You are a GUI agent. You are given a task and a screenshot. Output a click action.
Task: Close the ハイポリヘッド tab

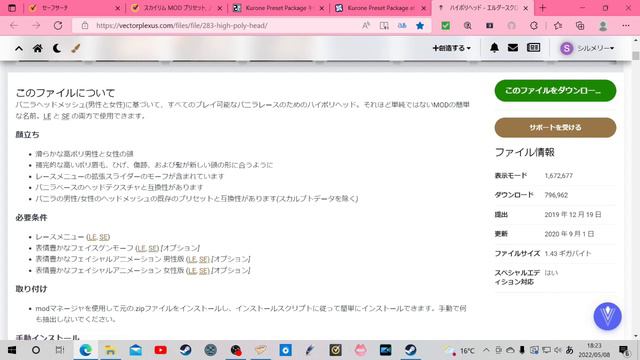(525, 8)
